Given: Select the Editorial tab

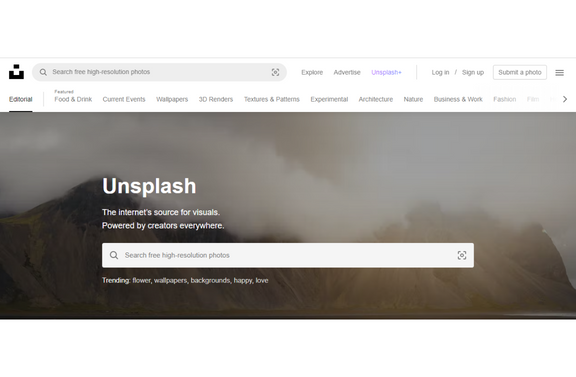Looking at the screenshot, I should [21, 99].
